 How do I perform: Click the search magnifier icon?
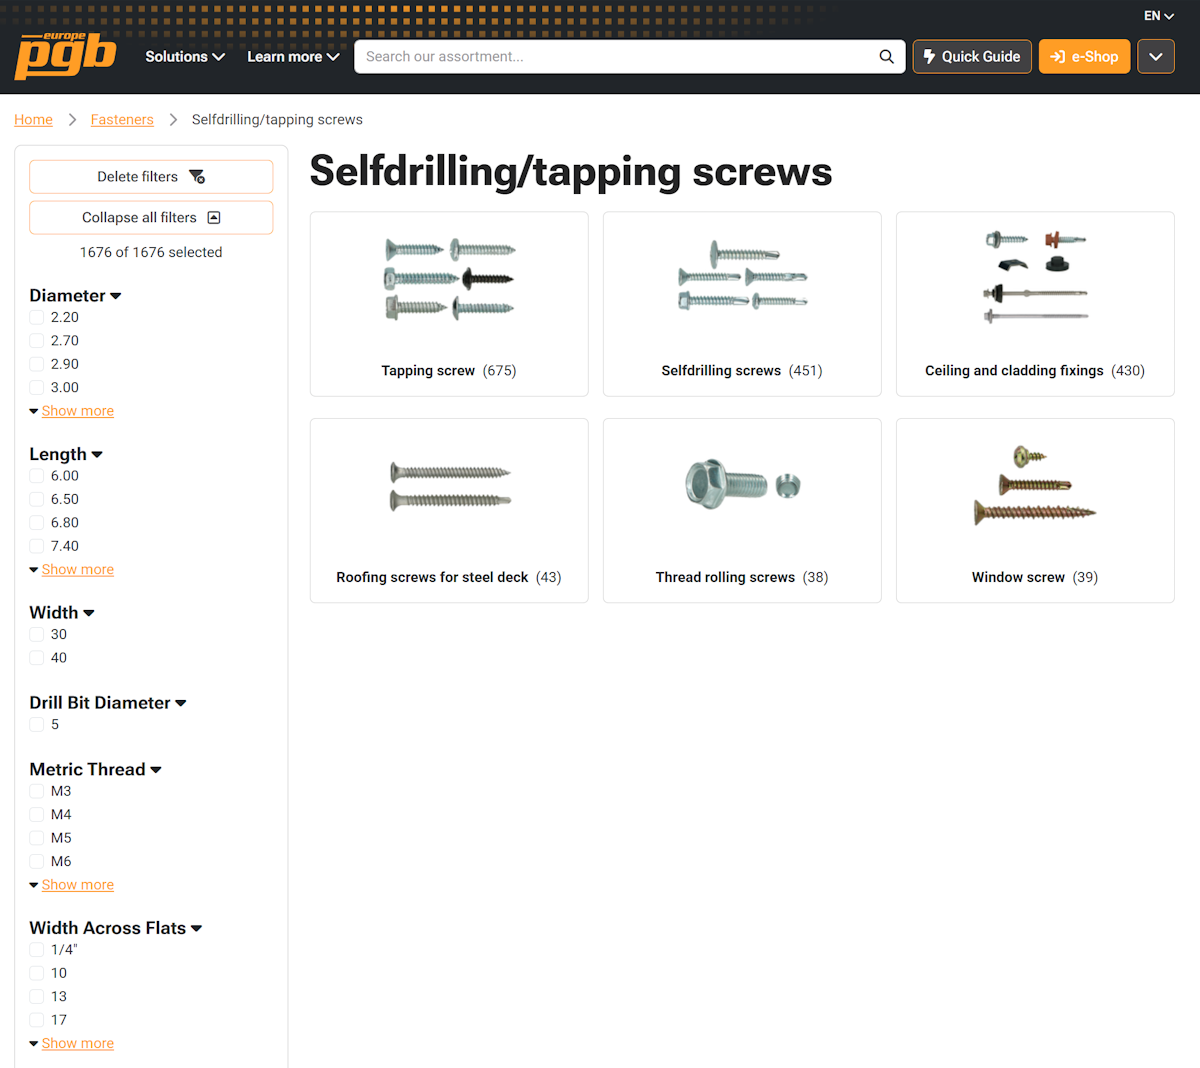click(886, 57)
